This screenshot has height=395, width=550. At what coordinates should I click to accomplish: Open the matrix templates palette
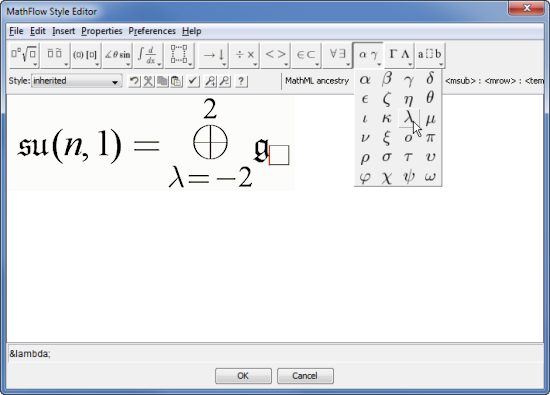(180, 55)
